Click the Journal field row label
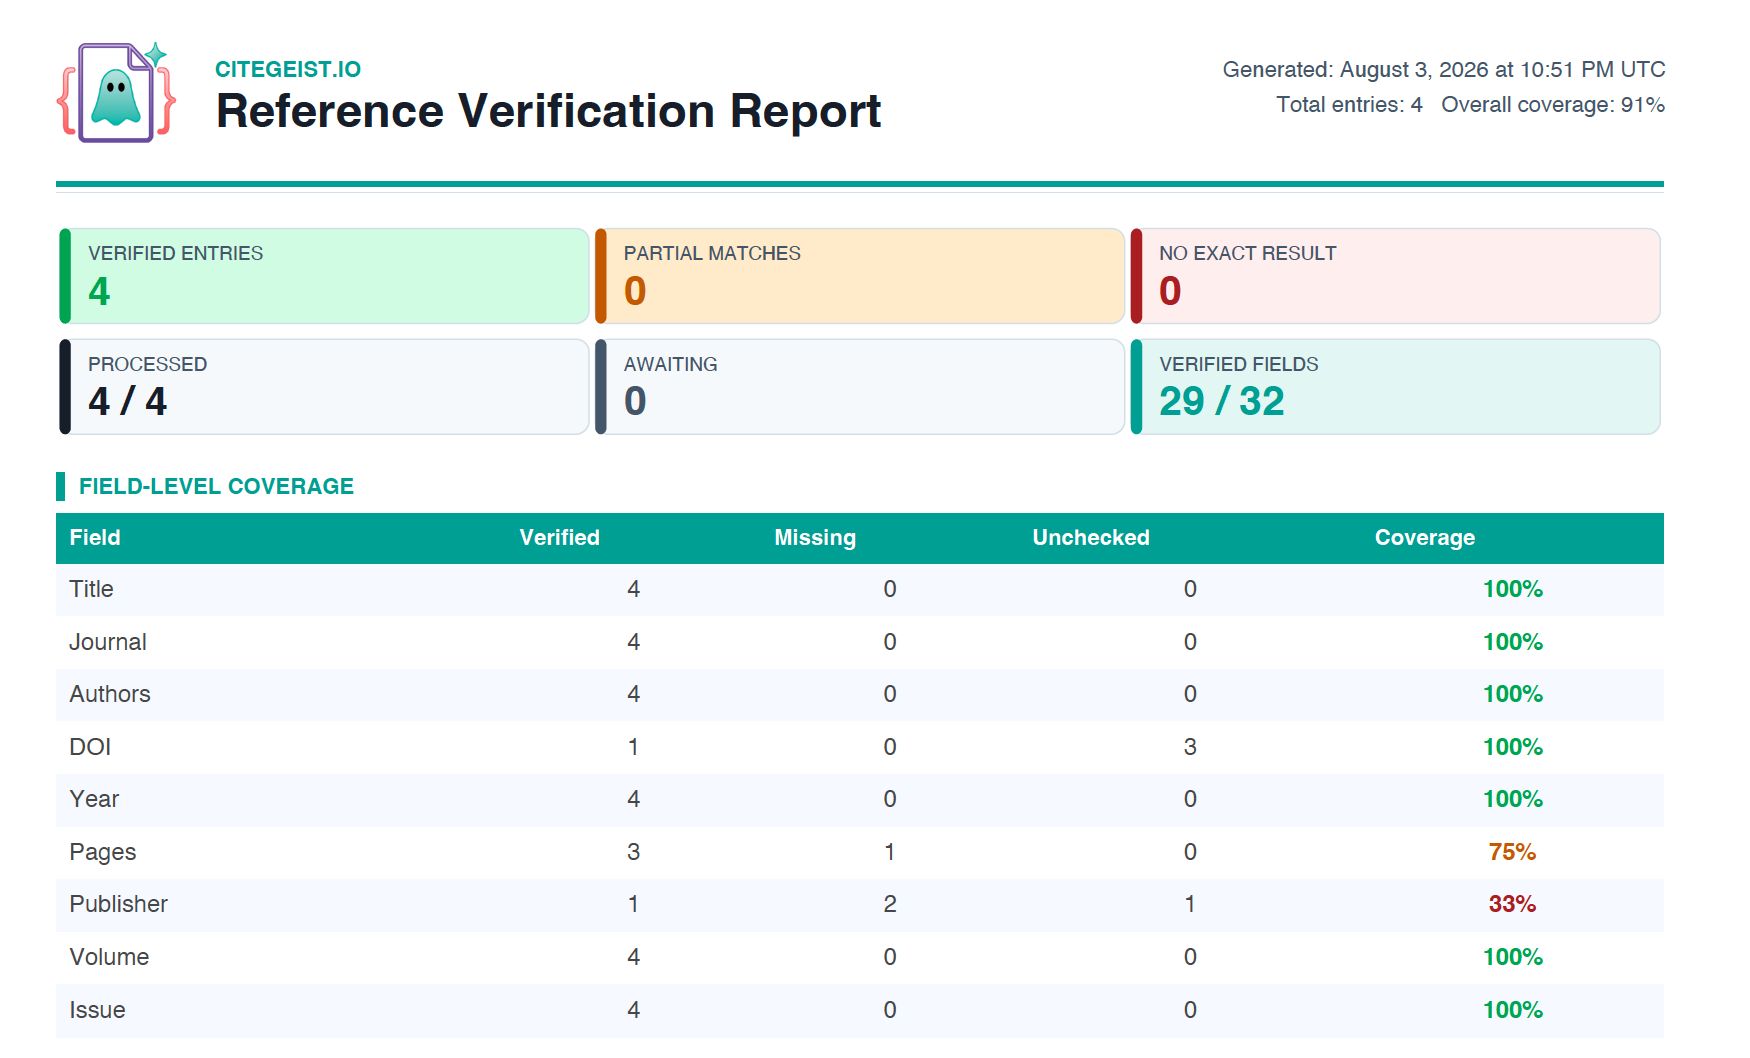This screenshot has height=1058, width=1750. 108,642
